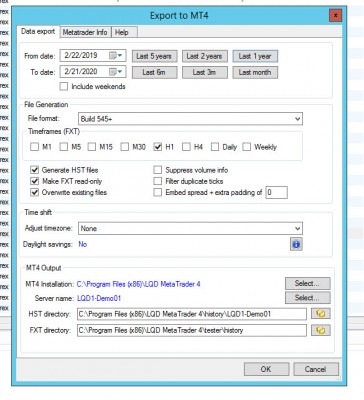
Task: Switch to the Metatrader Info tab
Action: pyautogui.click(x=85, y=32)
